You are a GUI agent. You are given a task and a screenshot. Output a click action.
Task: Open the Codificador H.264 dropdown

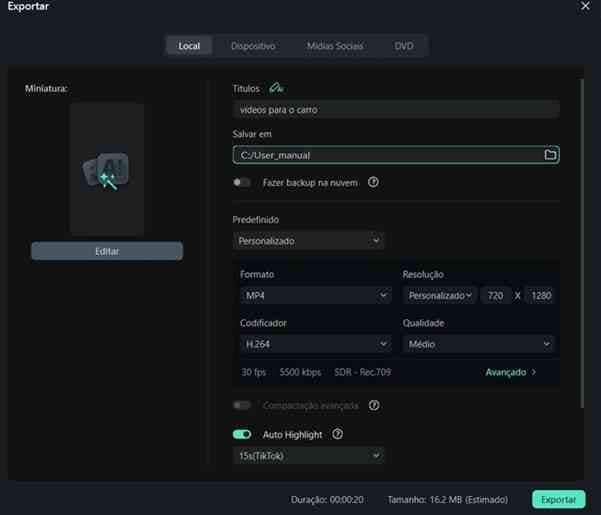[315, 344]
